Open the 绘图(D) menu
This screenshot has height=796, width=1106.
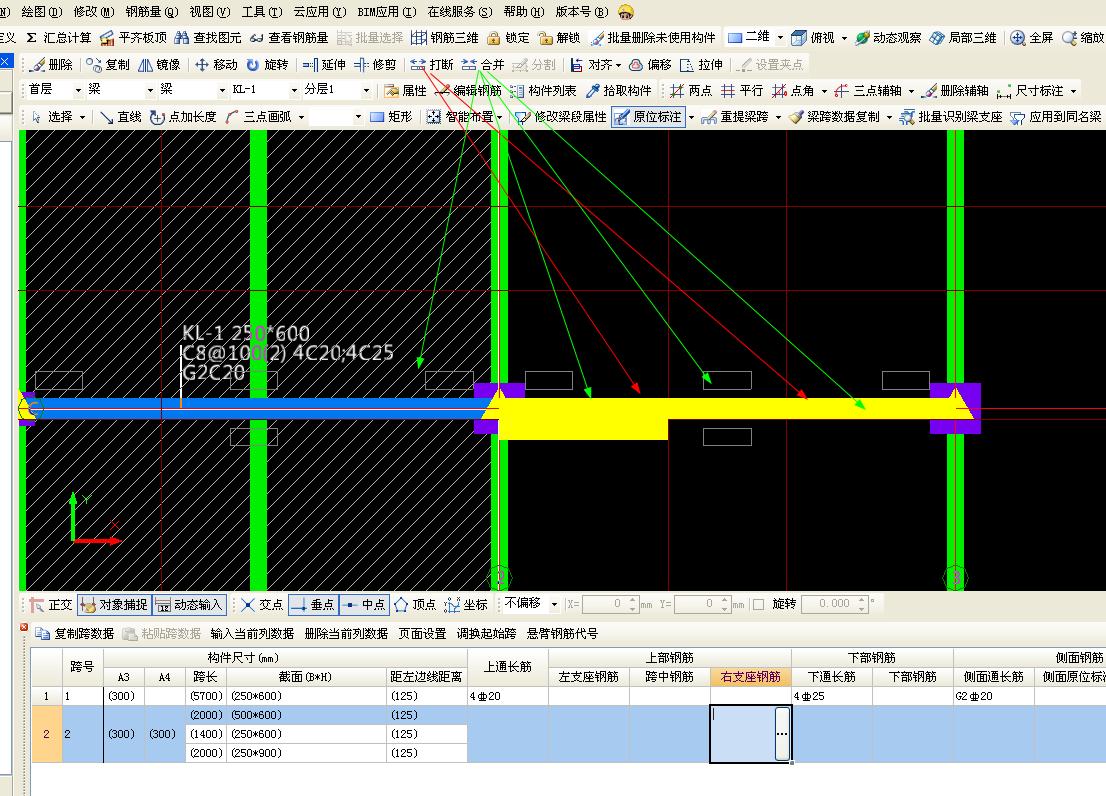tap(42, 12)
